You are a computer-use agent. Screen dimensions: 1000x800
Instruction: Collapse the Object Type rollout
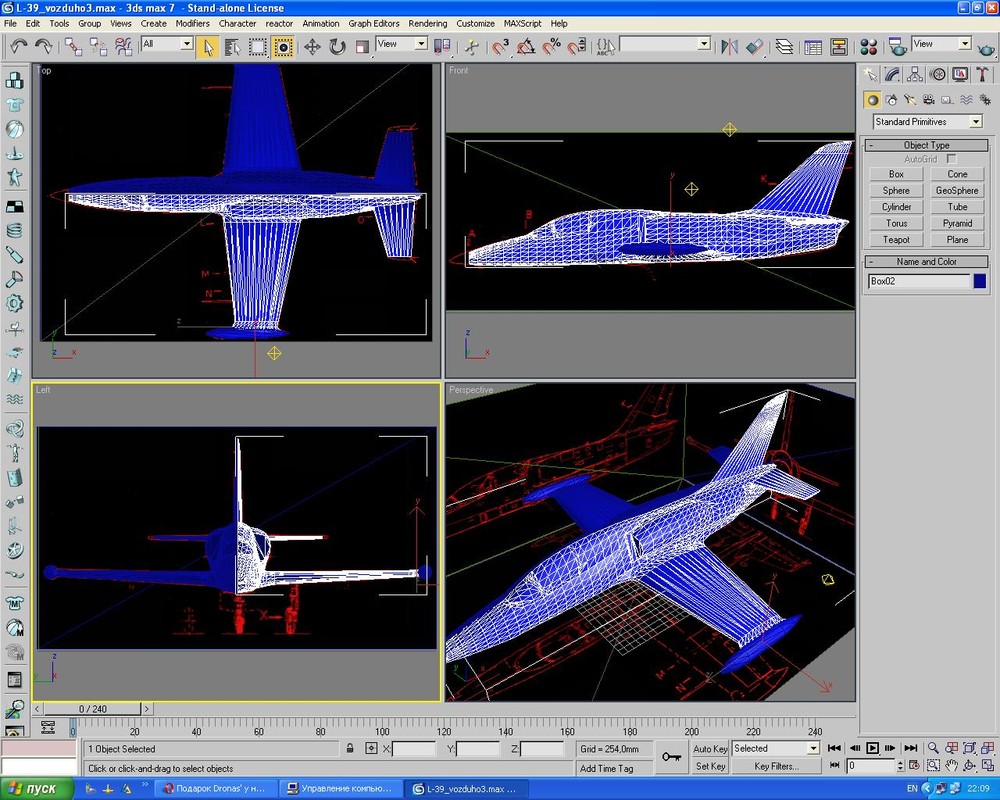pyautogui.click(x=926, y=145)
